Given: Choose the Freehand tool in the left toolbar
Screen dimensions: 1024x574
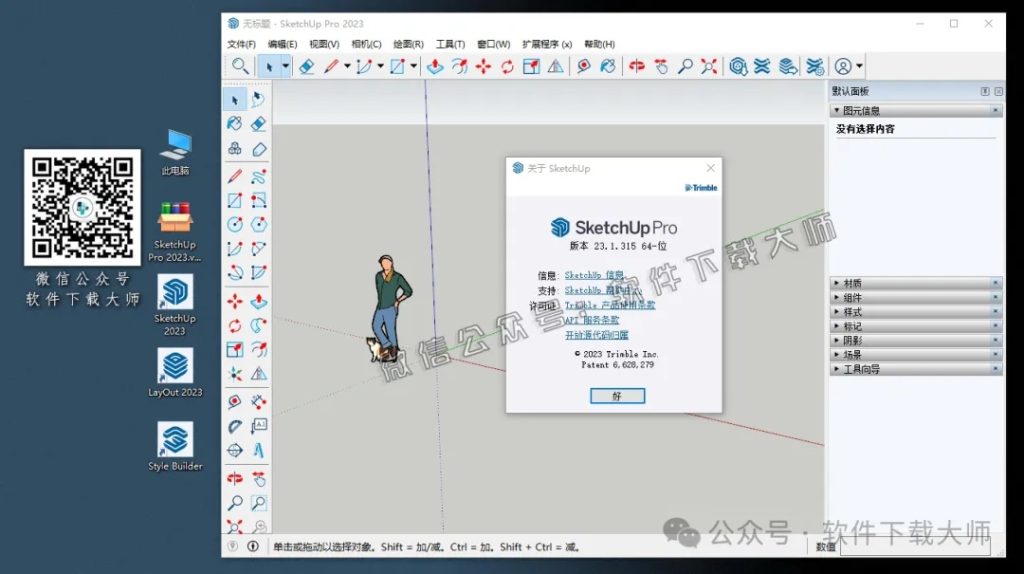Looking at the screenshot, I should pyautogui.click(x=259, y=176).
